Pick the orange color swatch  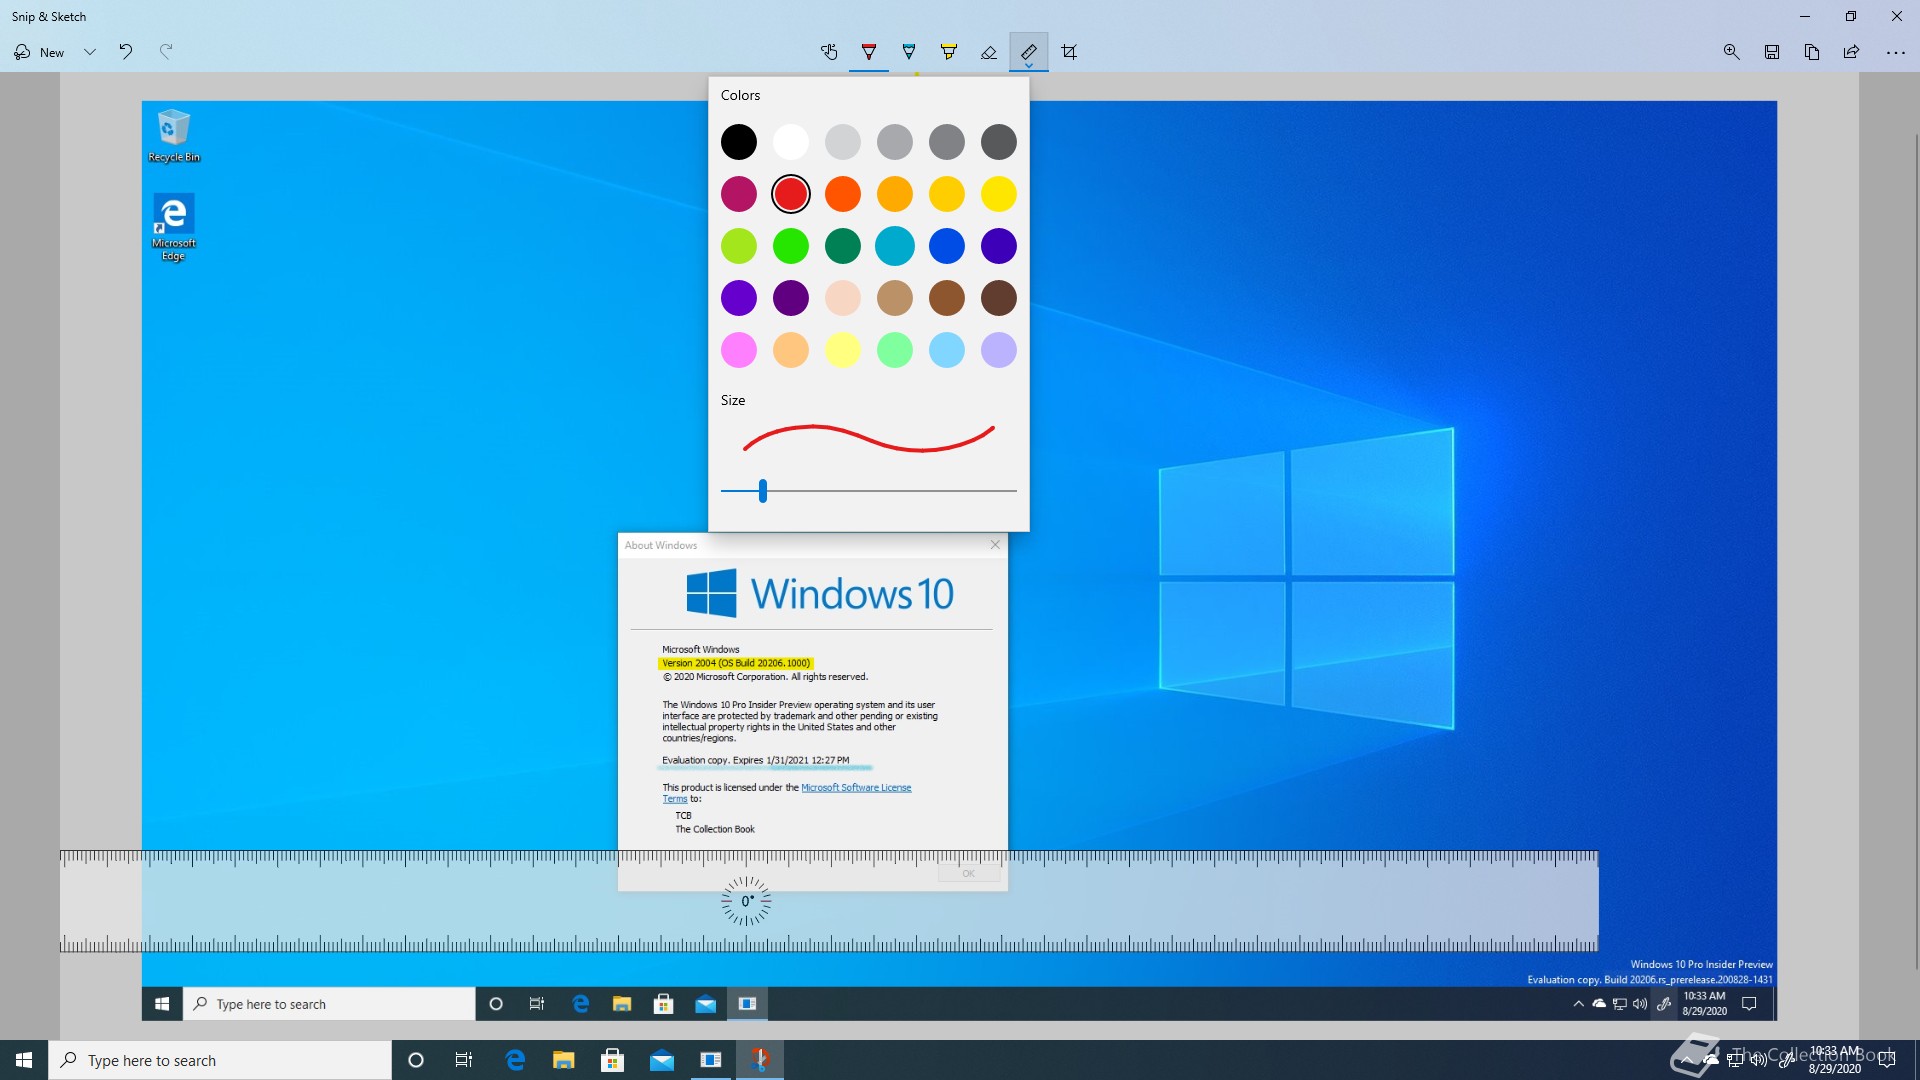pos(843,194)
